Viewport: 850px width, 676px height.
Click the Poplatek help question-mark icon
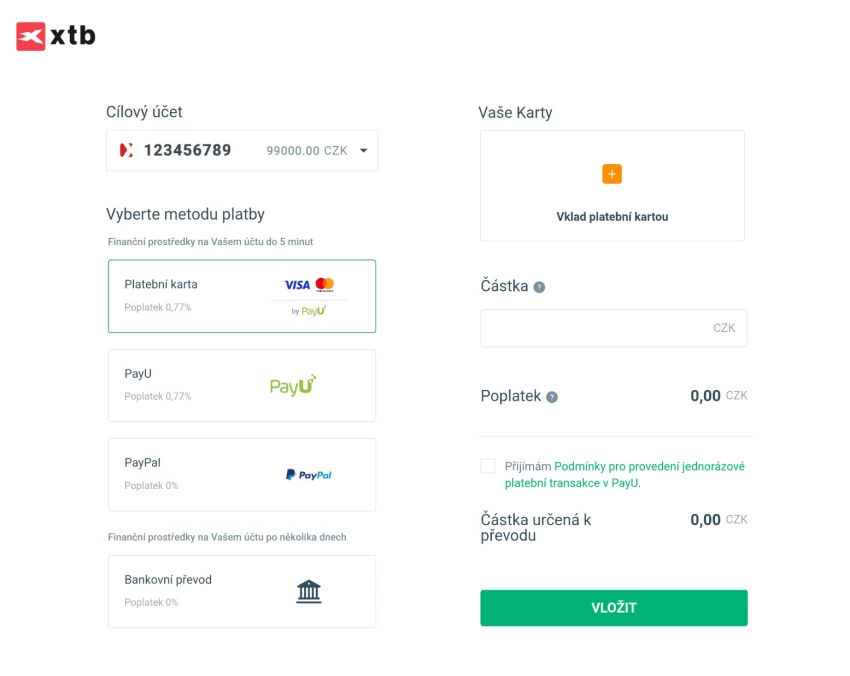(552, 397)
